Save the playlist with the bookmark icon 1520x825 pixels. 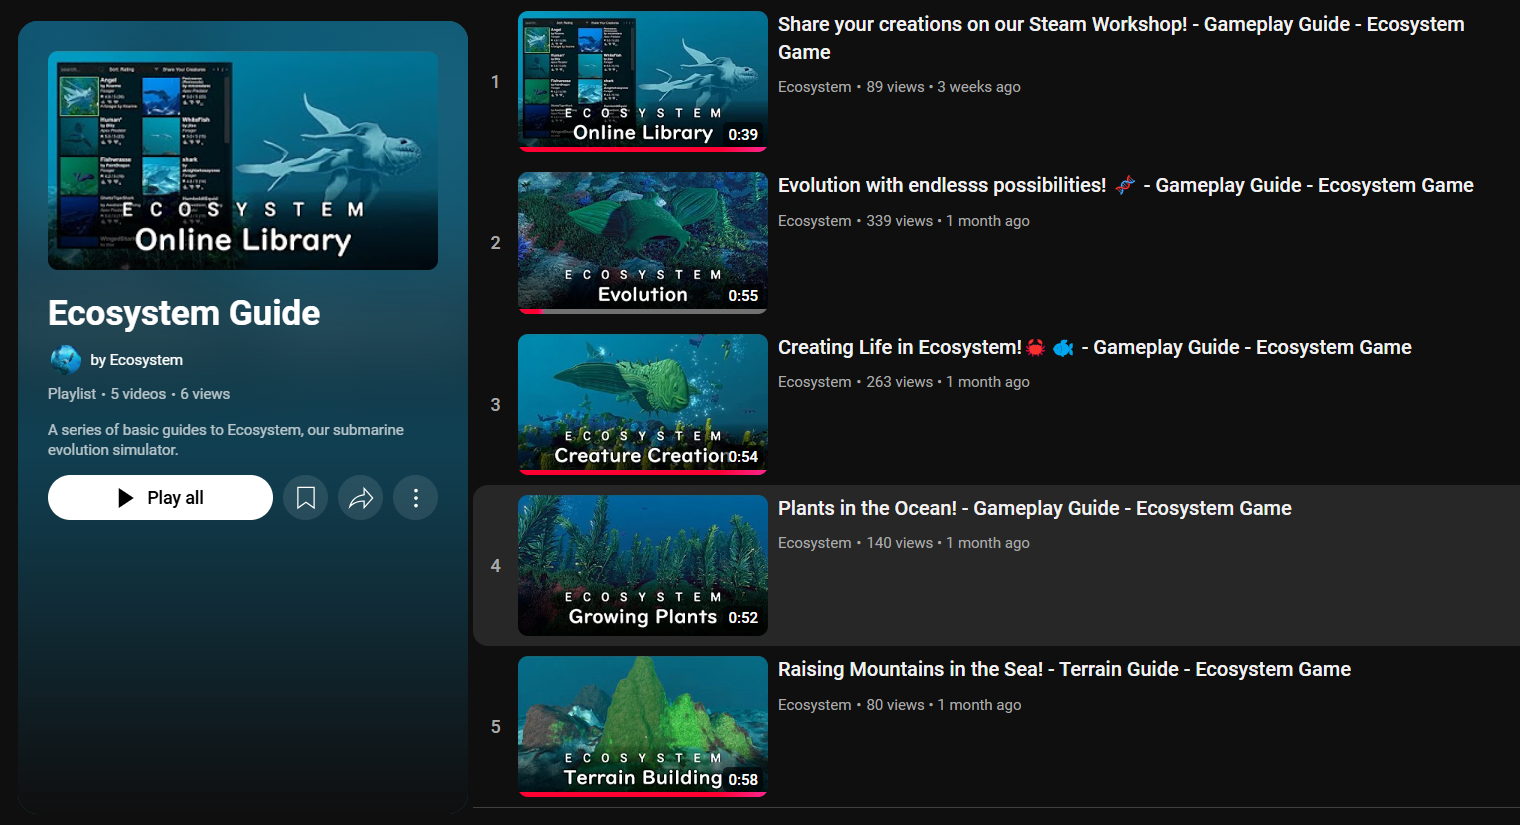(306, 498)
